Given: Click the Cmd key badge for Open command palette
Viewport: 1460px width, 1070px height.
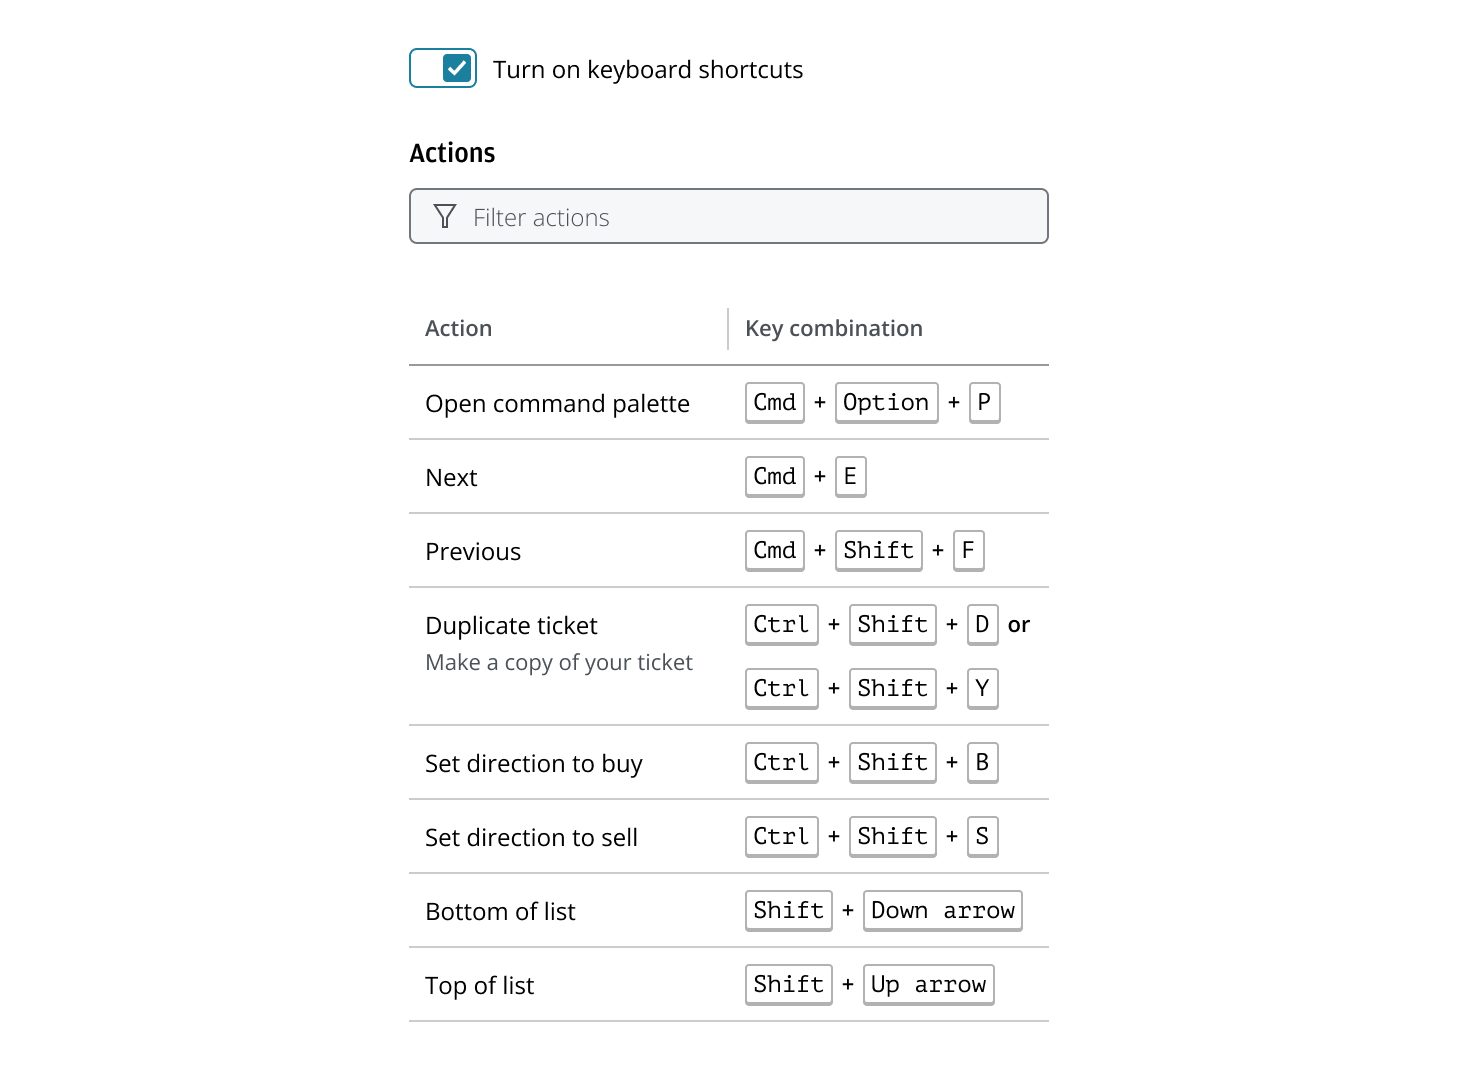Looking at the screenshot, I should coord(774,402).
